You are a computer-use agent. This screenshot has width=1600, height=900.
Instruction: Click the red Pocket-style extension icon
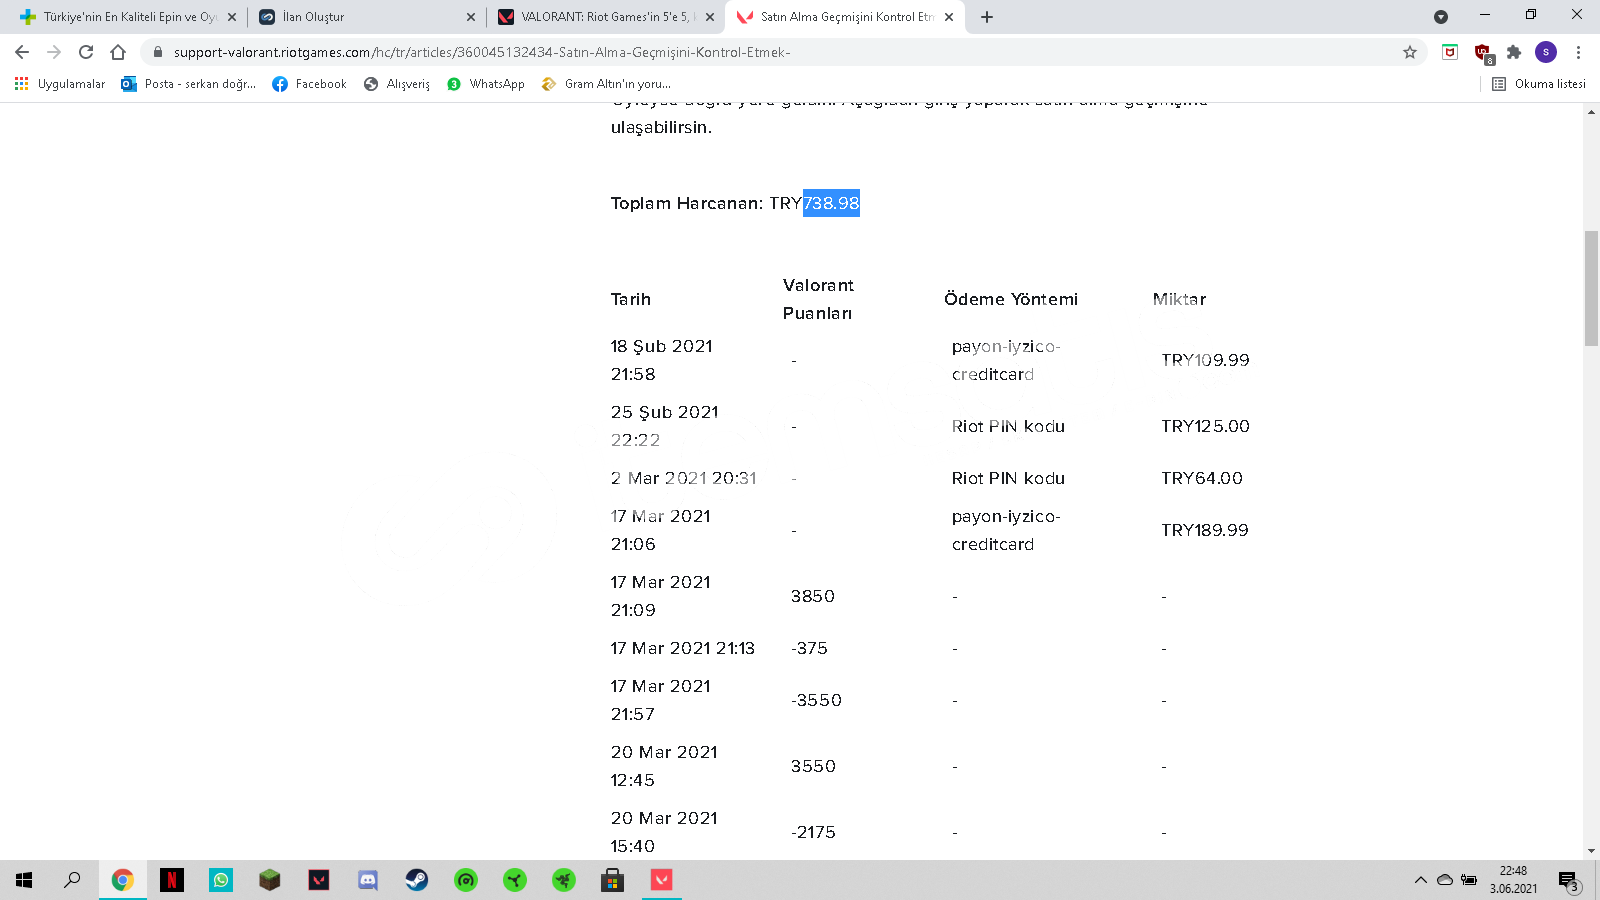pyautogui.click(x=1450, y=52)
